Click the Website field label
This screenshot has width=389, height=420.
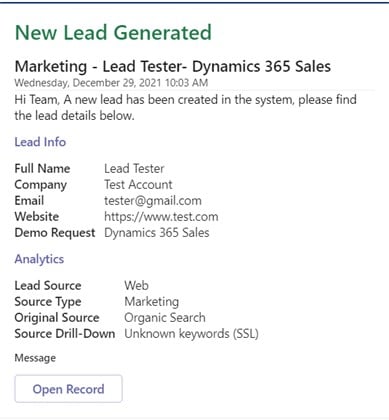point(37,217)
